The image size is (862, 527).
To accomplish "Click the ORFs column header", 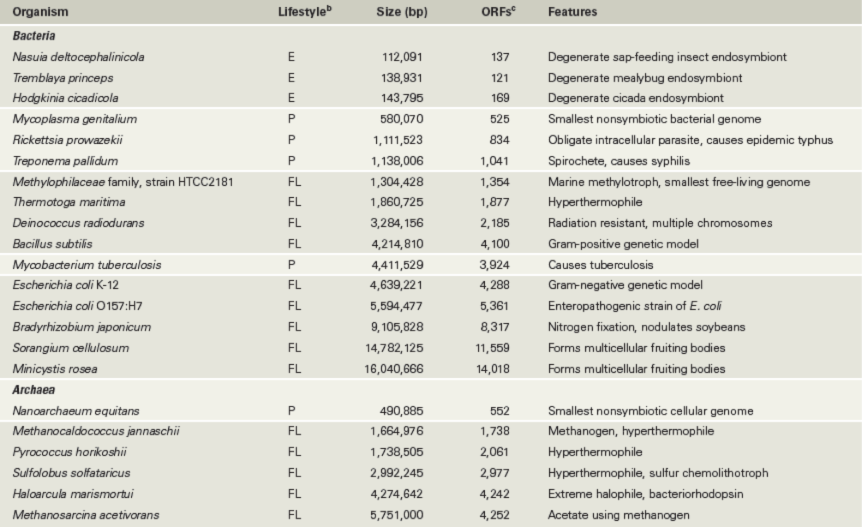I will pos(498,11).
